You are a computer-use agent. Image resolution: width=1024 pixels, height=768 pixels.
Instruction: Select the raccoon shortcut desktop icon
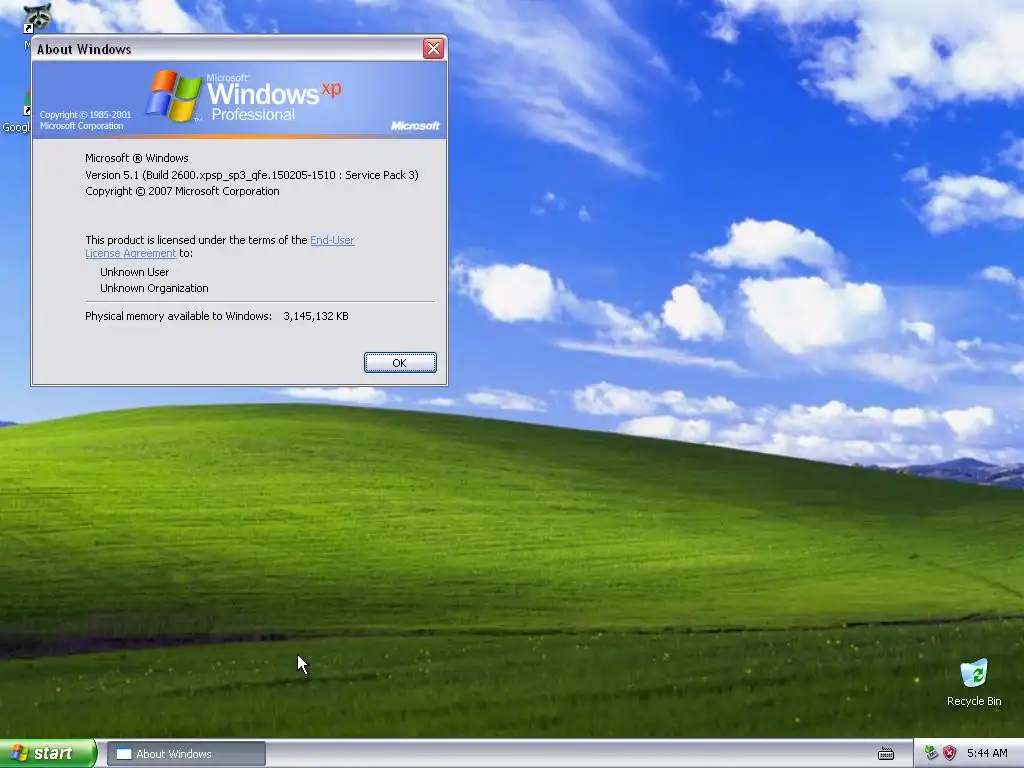pos(36,17)
